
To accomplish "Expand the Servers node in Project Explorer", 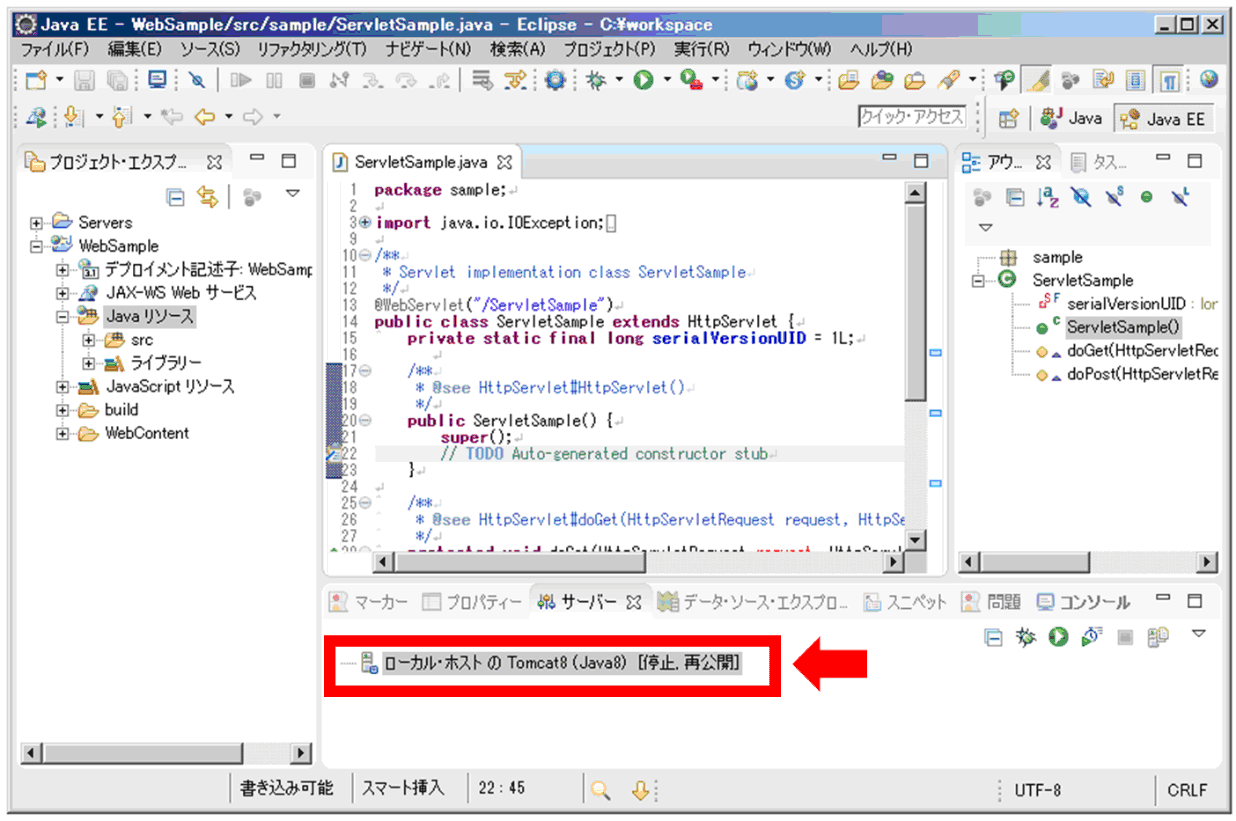I will point(37,222).
